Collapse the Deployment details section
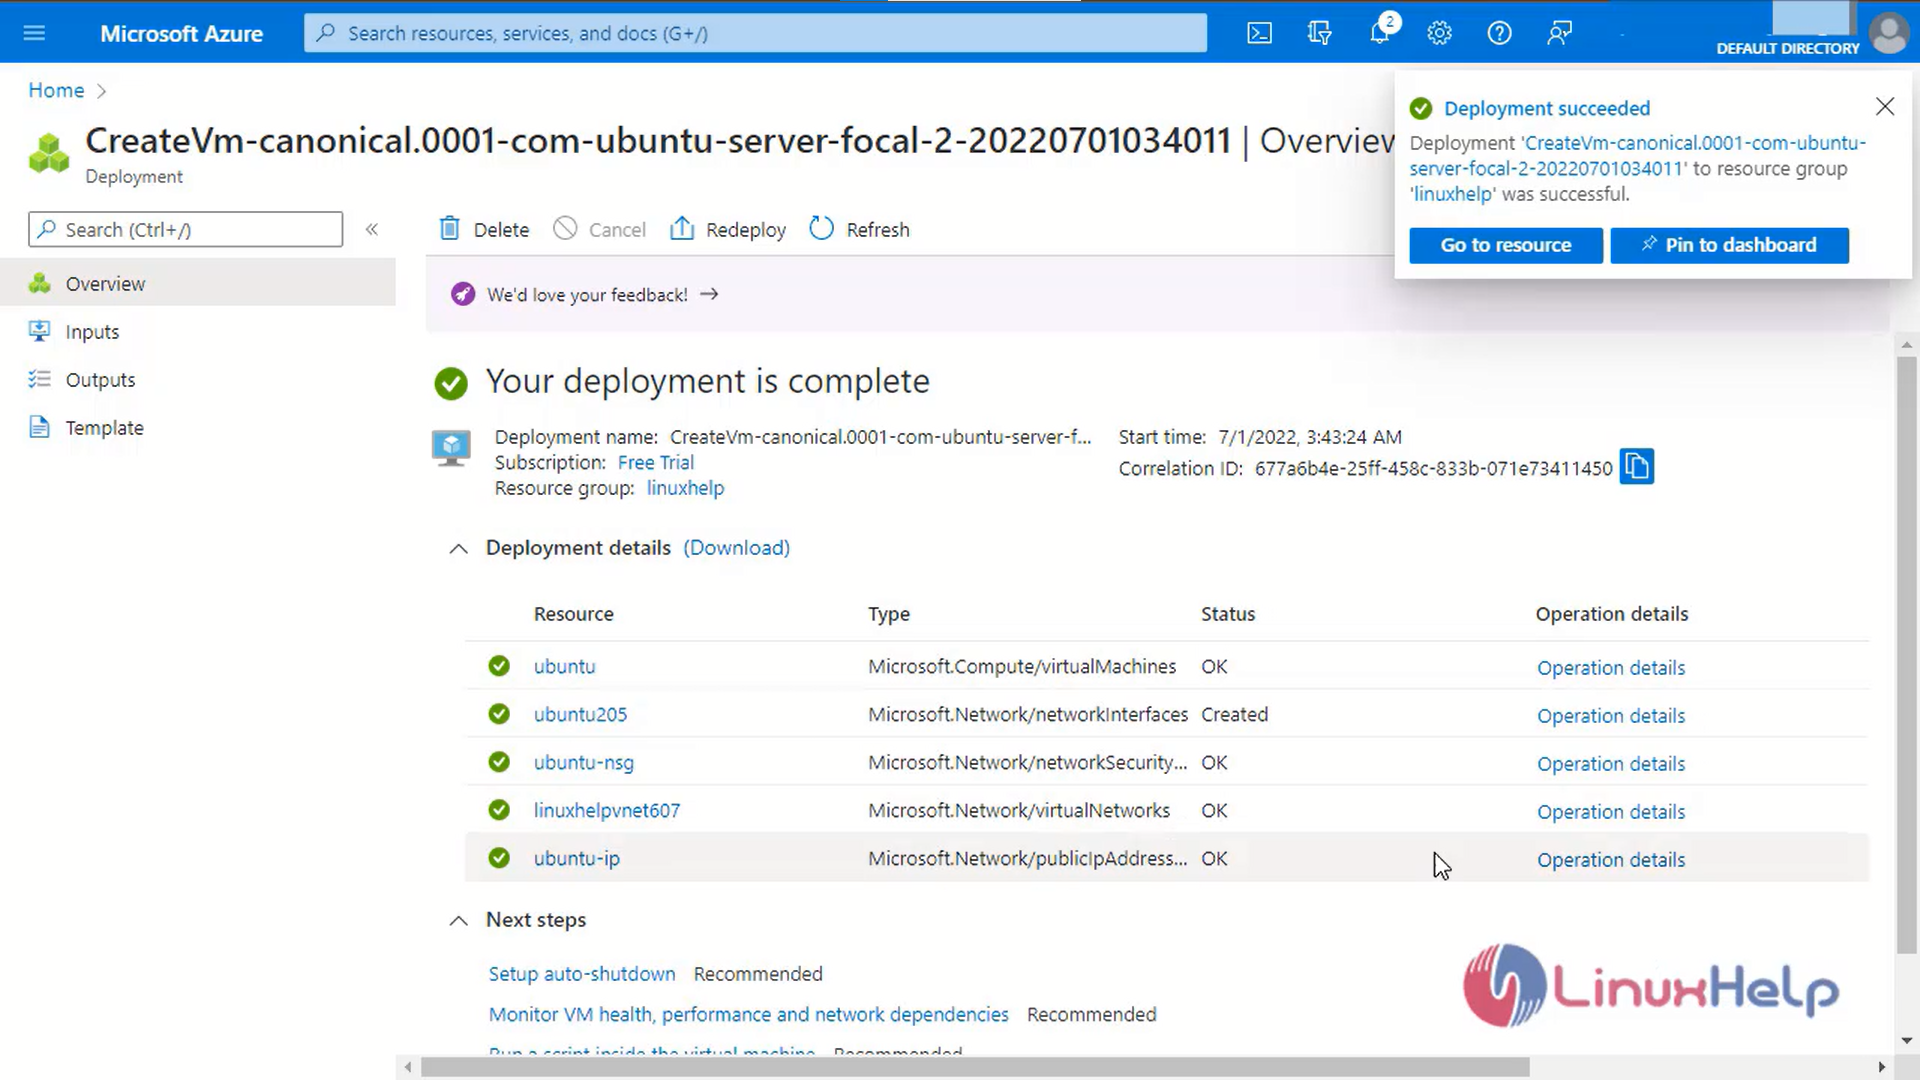 coord(458,548)
